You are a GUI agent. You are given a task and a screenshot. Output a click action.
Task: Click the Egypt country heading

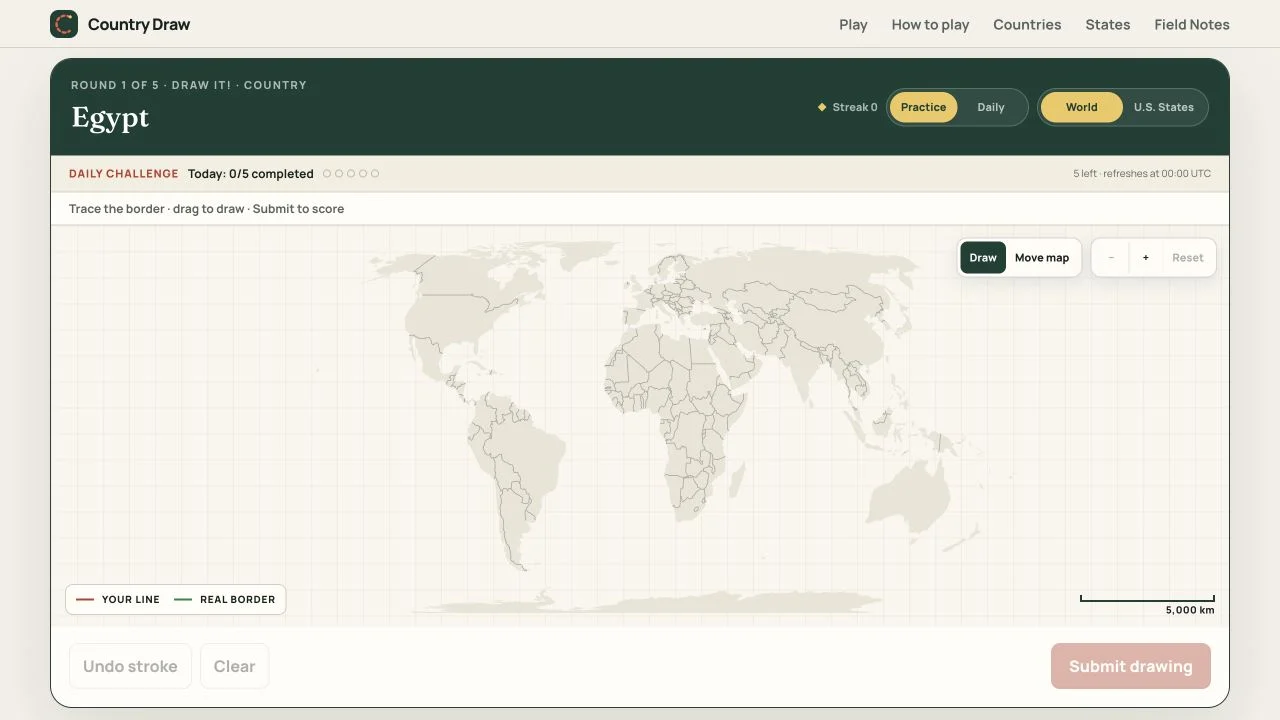(x=110, y=117)
